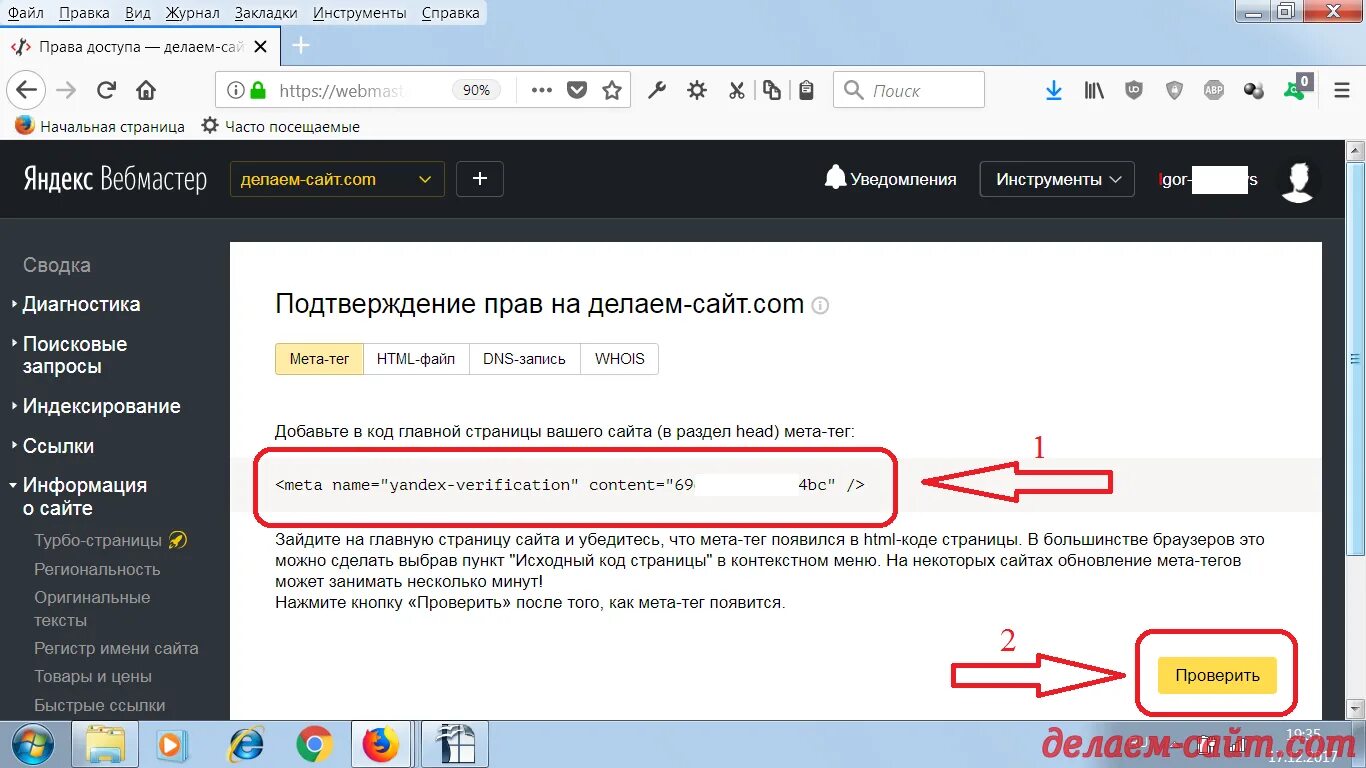The image size is (1366, 768).
Task: Close the Права доступа browser tab
Action: pos(261,46)
